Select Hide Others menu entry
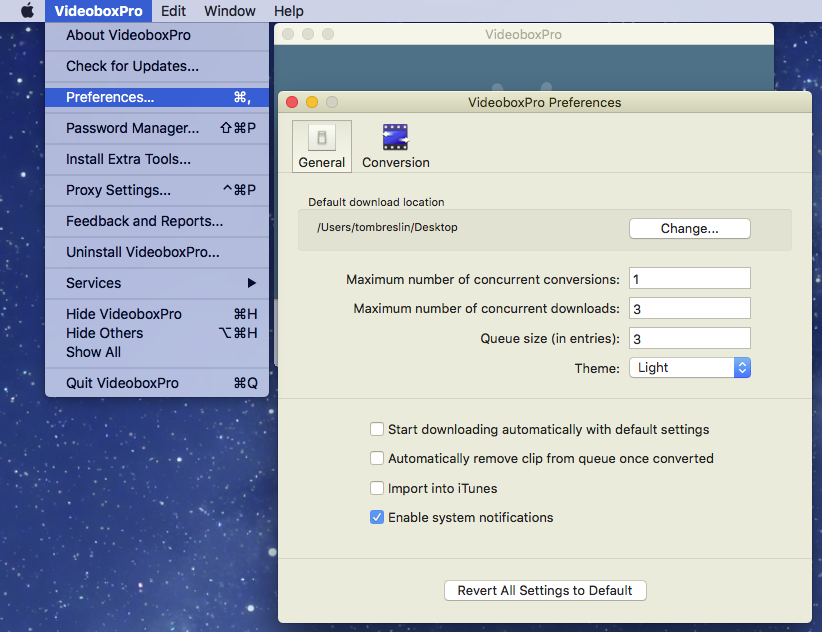Viewport: 822px width, 632px height. [x=157, y=333]
